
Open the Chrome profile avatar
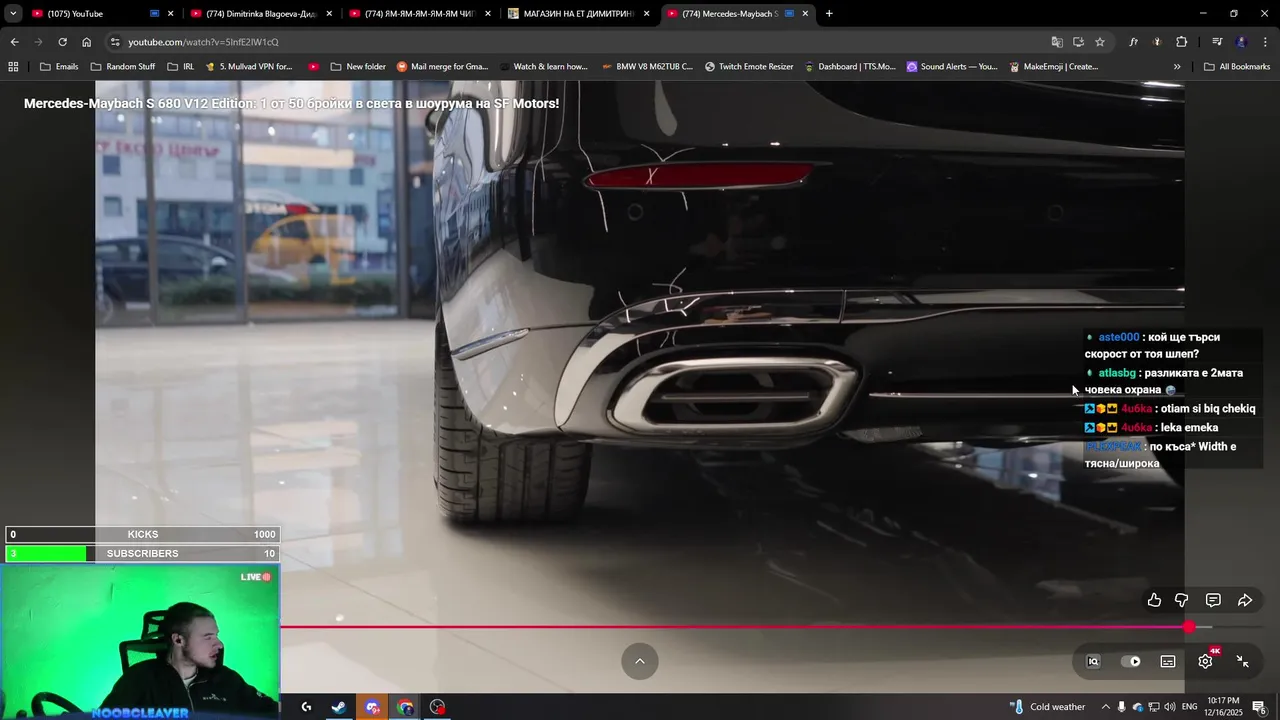1242,42
